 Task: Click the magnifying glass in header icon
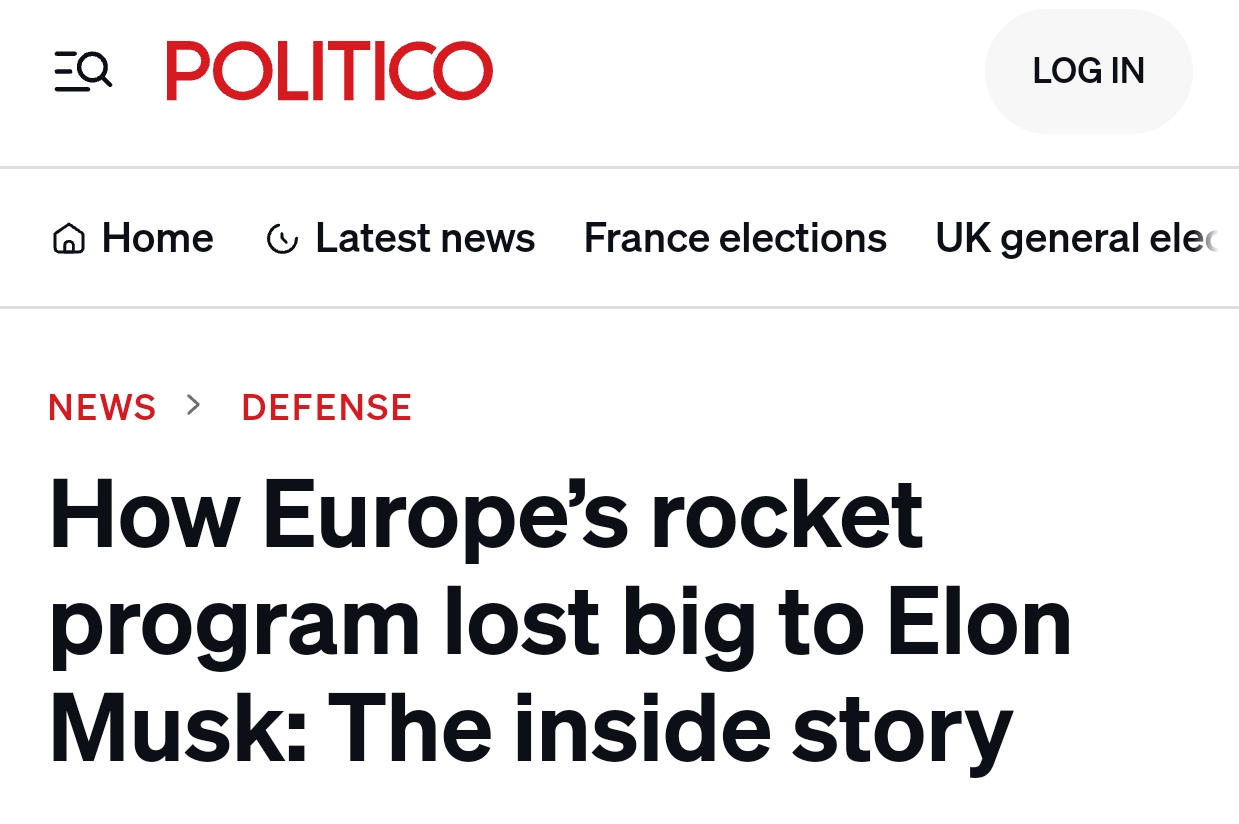click(95, 69)
